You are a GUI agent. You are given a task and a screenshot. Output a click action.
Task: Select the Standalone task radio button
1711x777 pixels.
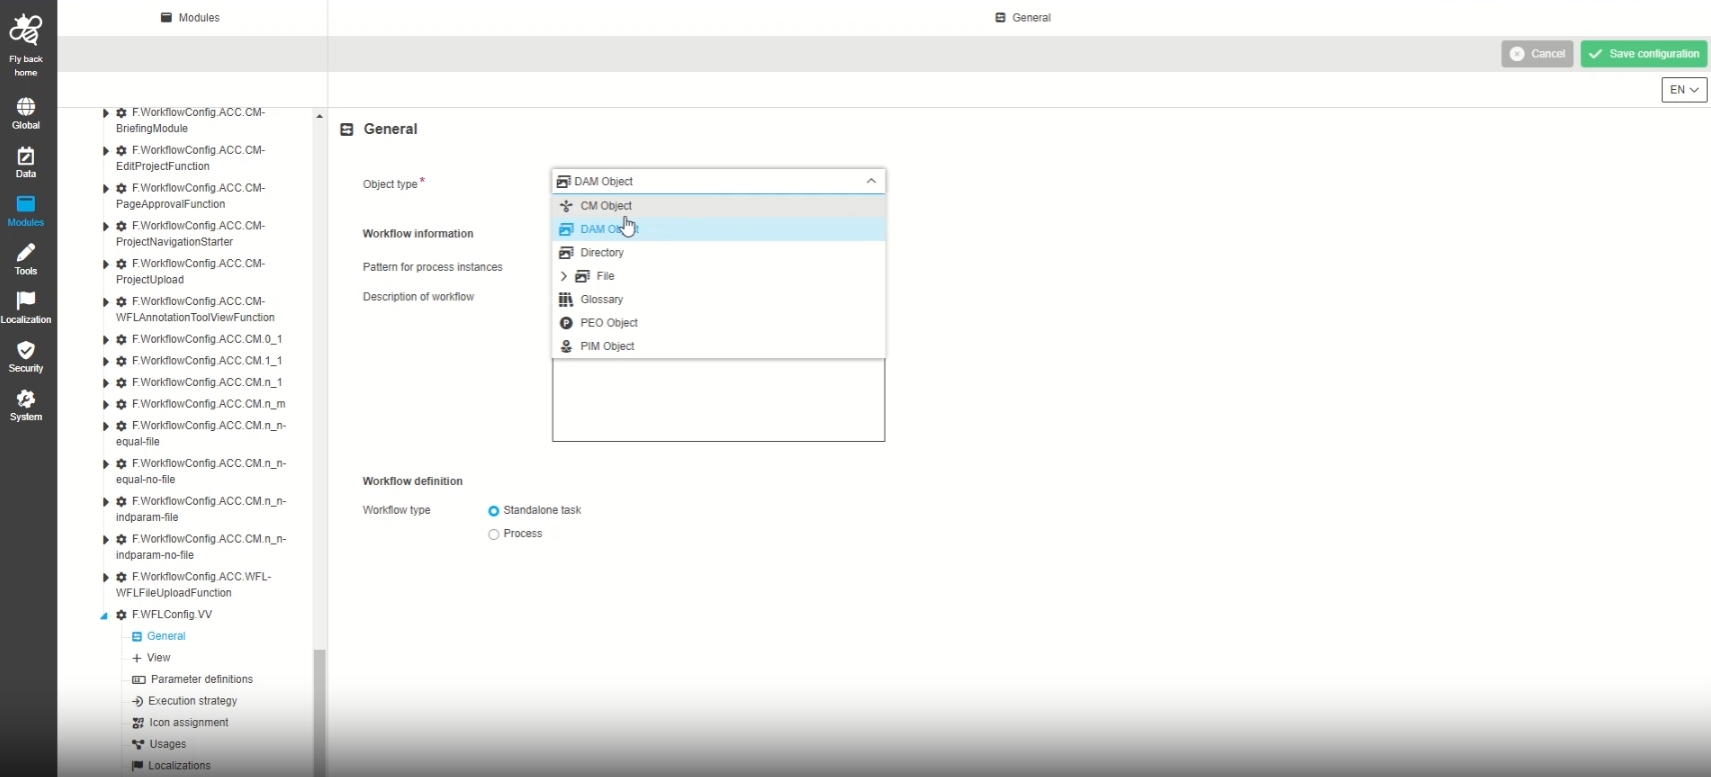[494, 511]
